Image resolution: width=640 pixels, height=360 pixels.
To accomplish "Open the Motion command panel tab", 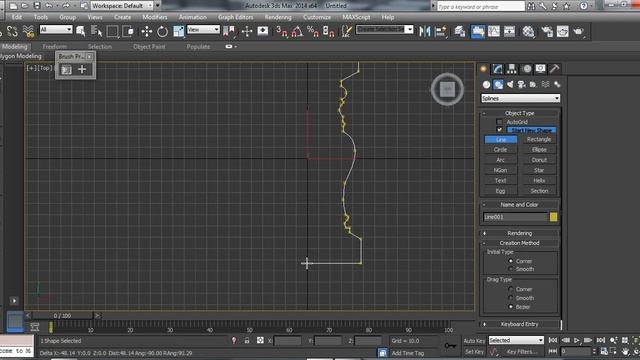I will point(527,69).
